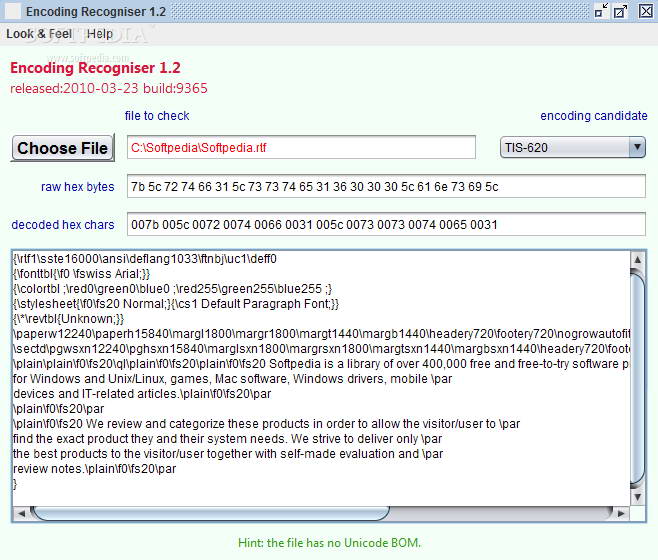This screenshot has width=658, height=560.
Task: Click the file path input field
Action: (x=301, y=147)
